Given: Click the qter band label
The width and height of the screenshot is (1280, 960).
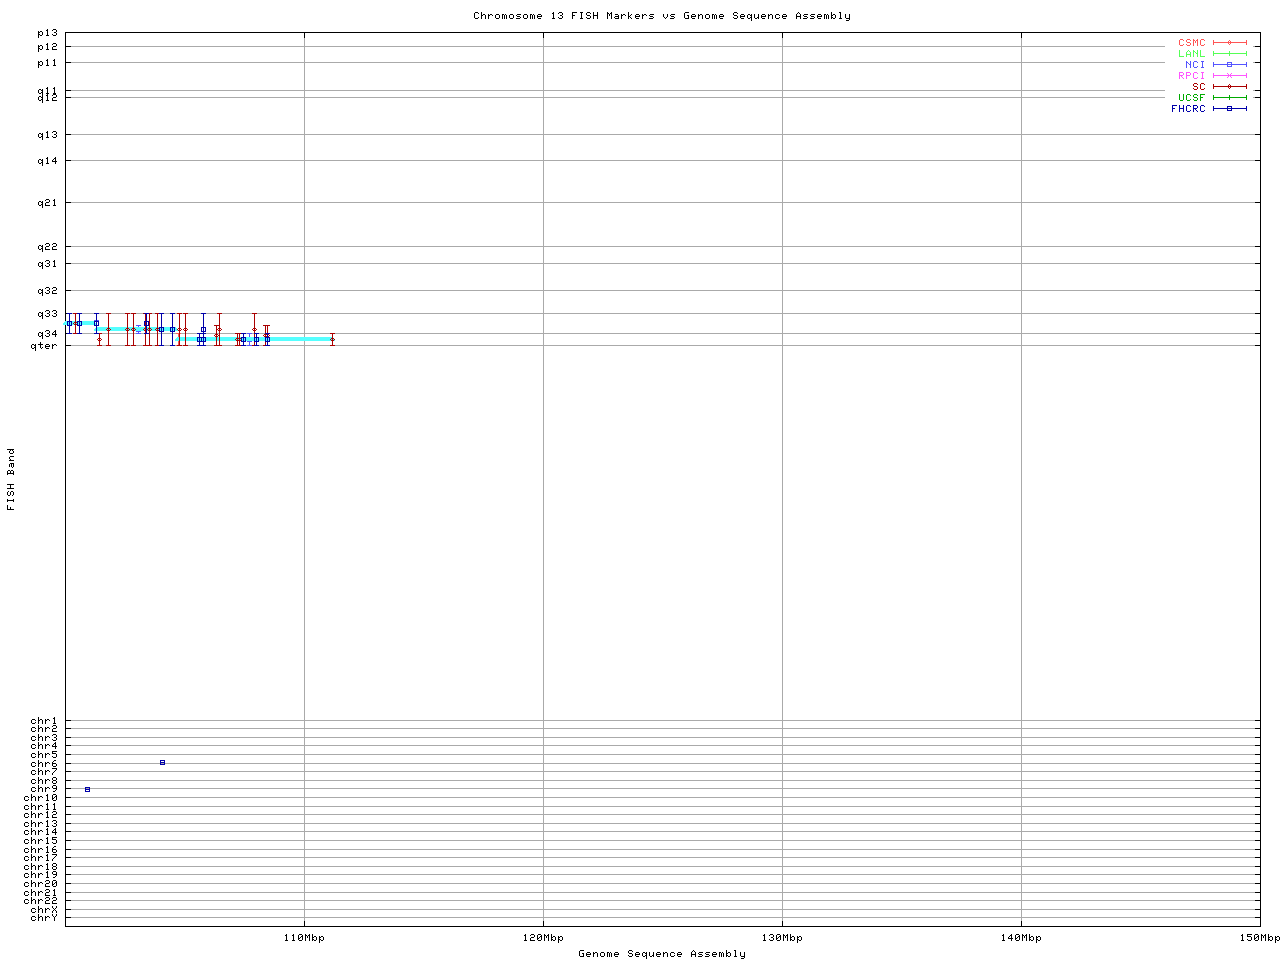Looking at the screenshot, I should [44, 346].
